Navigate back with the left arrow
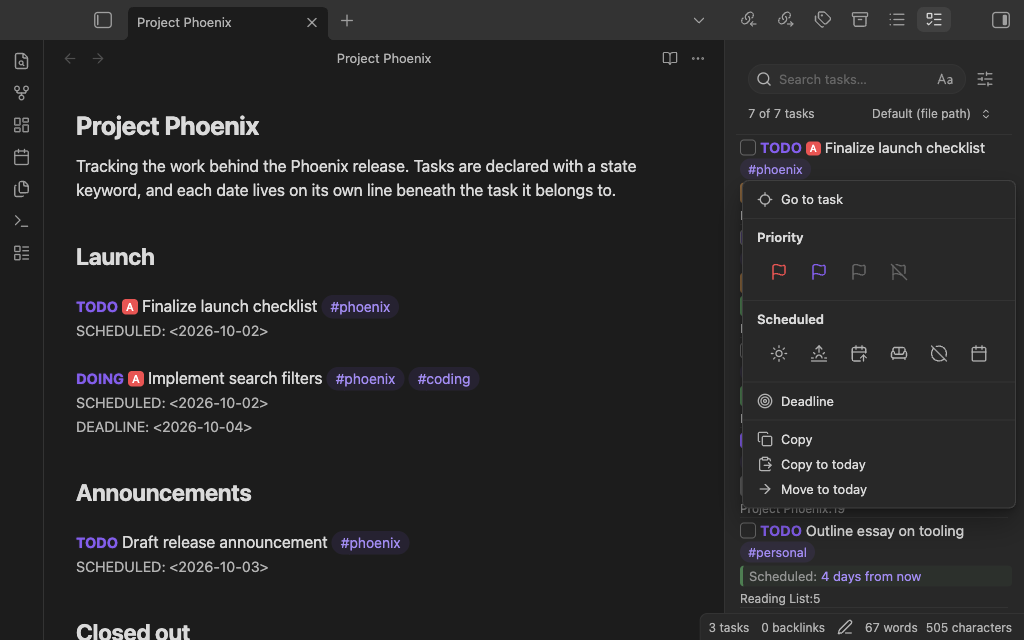Viewport: 1024px width, 640px height. click(70, 59)
